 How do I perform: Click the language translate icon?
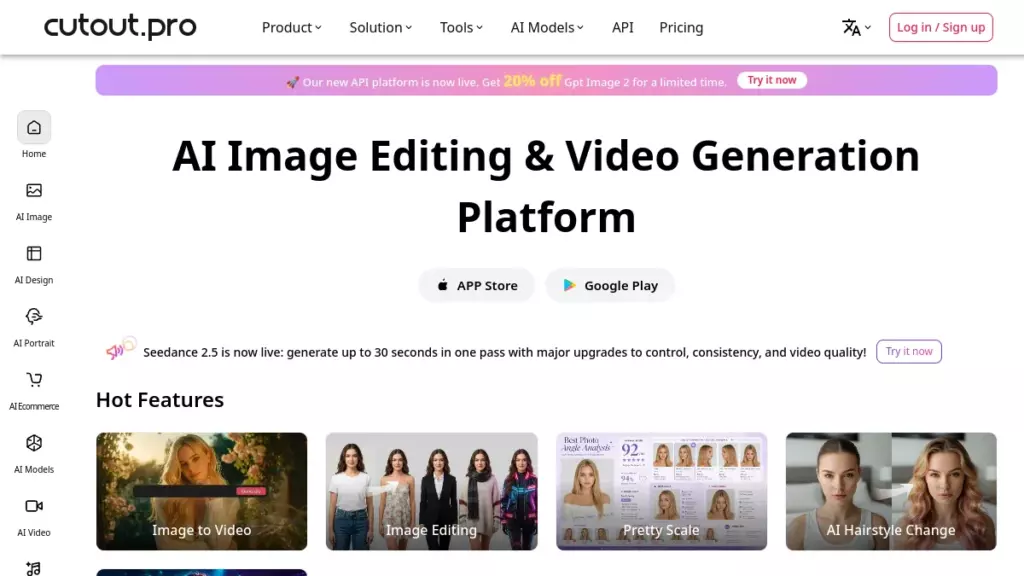851,27
